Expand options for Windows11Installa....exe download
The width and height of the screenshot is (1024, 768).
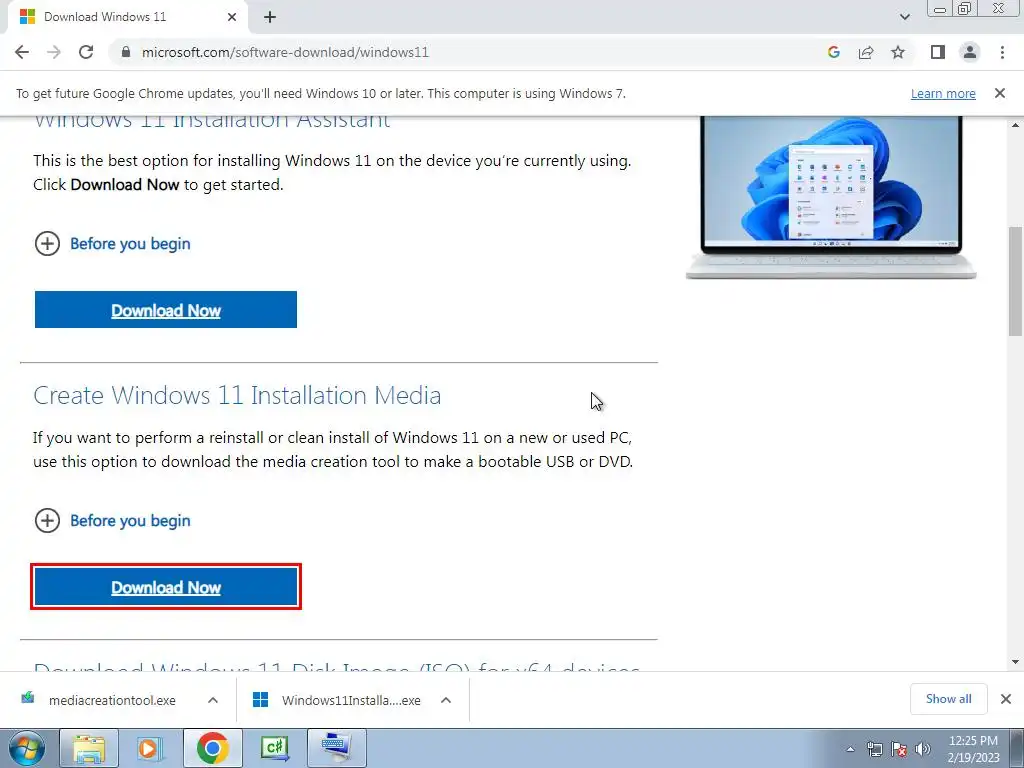(x=445, y=700)
